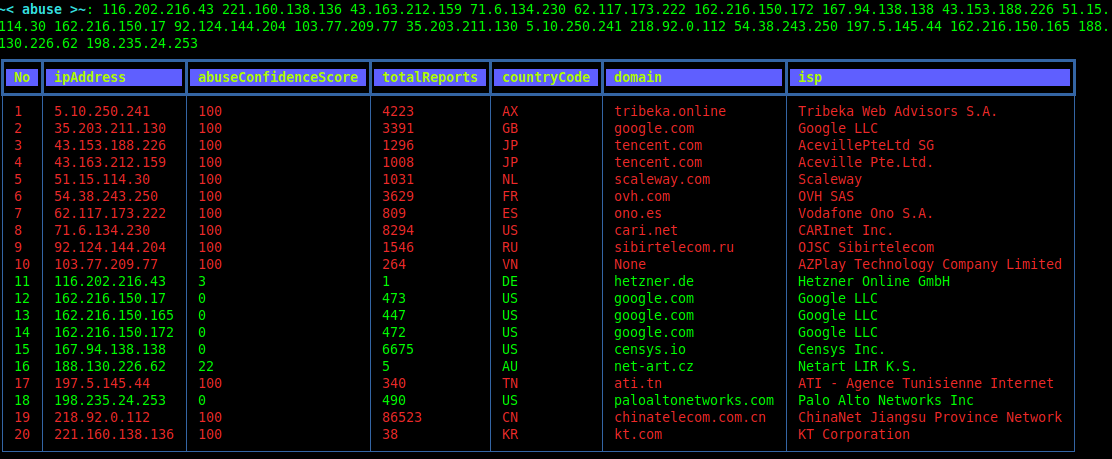Select total reports value 6675

(398, 350)
